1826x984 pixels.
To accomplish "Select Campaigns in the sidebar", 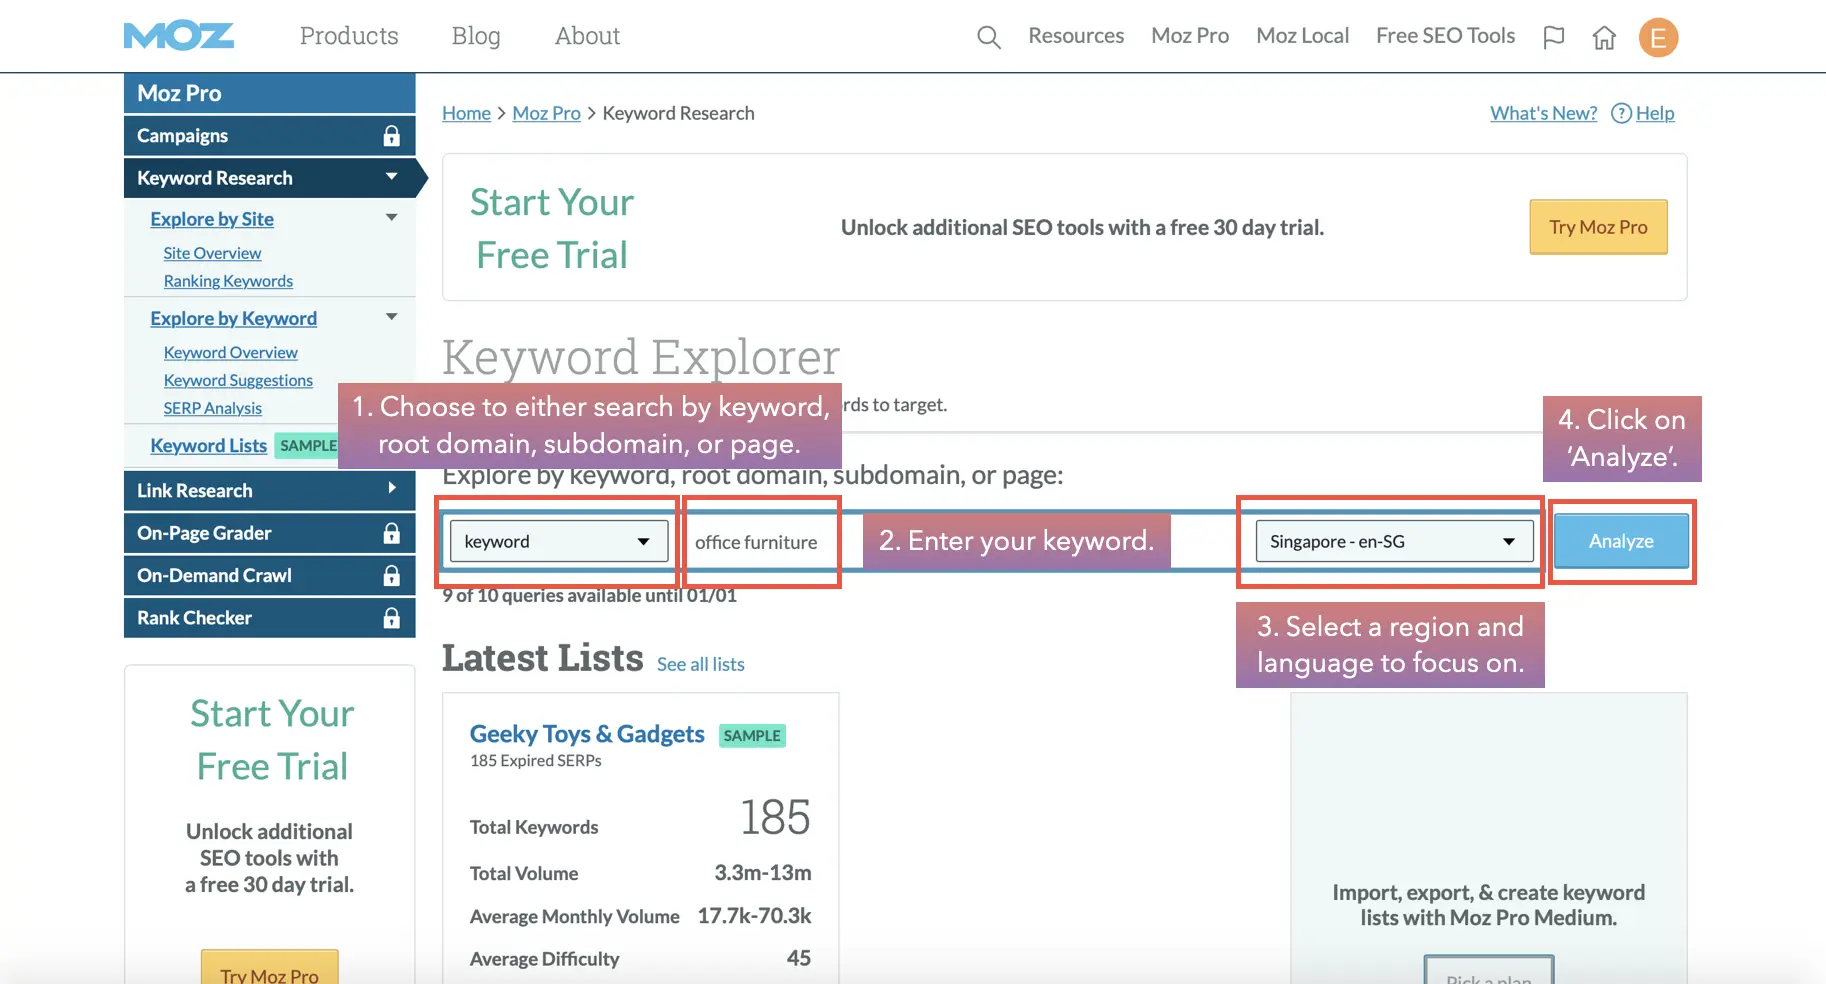I will [270, 136].
